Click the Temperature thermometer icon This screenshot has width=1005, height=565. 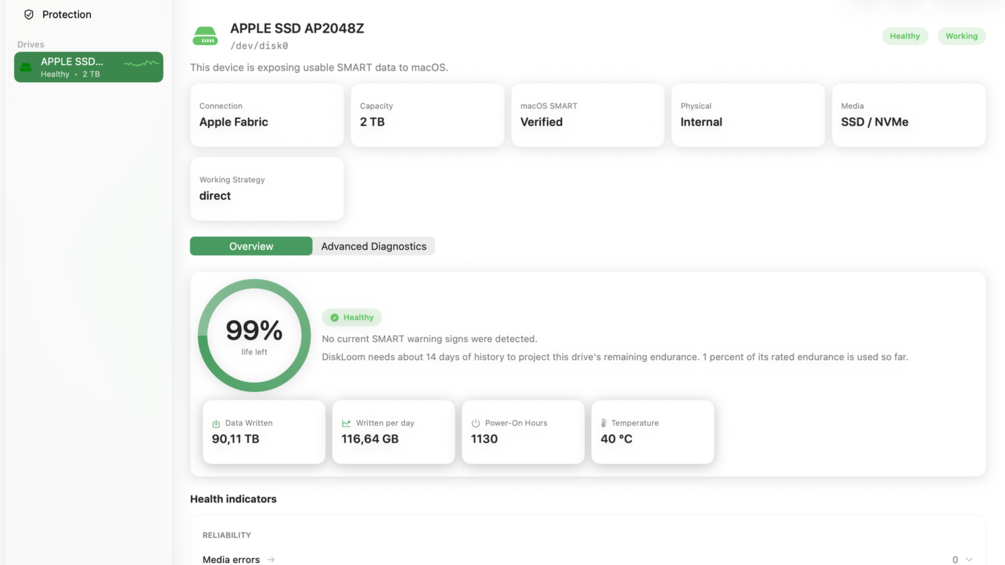tap(604, 423)
